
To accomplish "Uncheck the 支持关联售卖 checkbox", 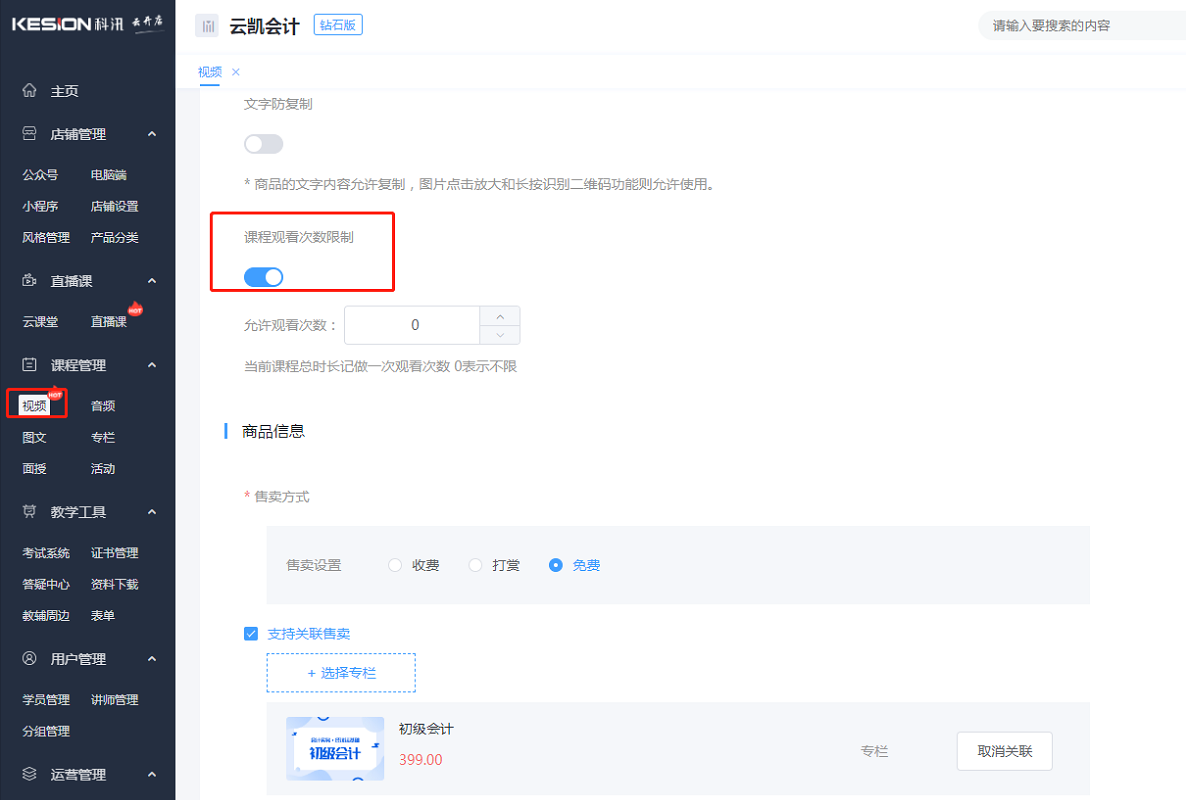I will [x=251, y=633].
